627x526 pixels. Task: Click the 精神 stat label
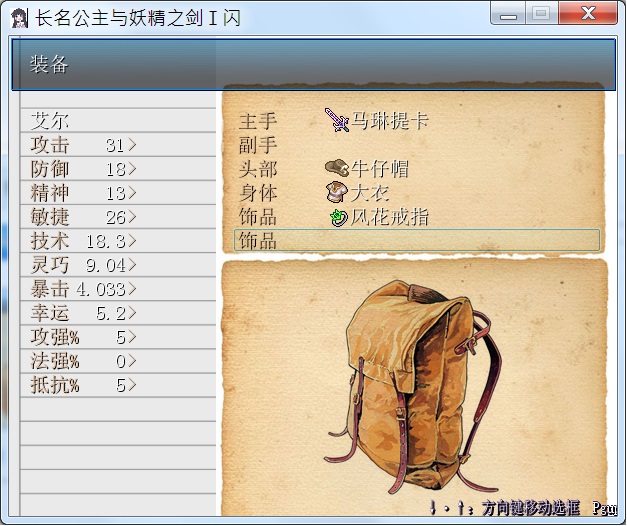50,193
